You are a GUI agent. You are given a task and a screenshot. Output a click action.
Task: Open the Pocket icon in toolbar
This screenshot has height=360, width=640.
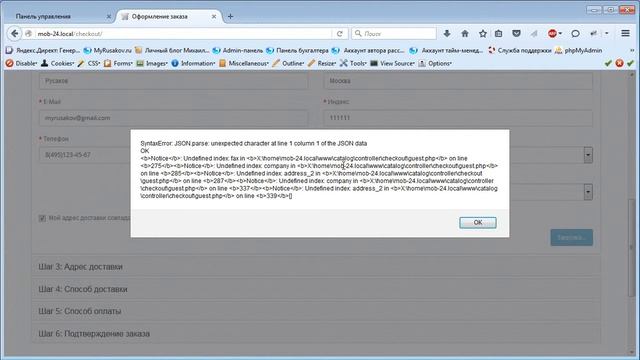pyautogui.click(x=516, y=33)
